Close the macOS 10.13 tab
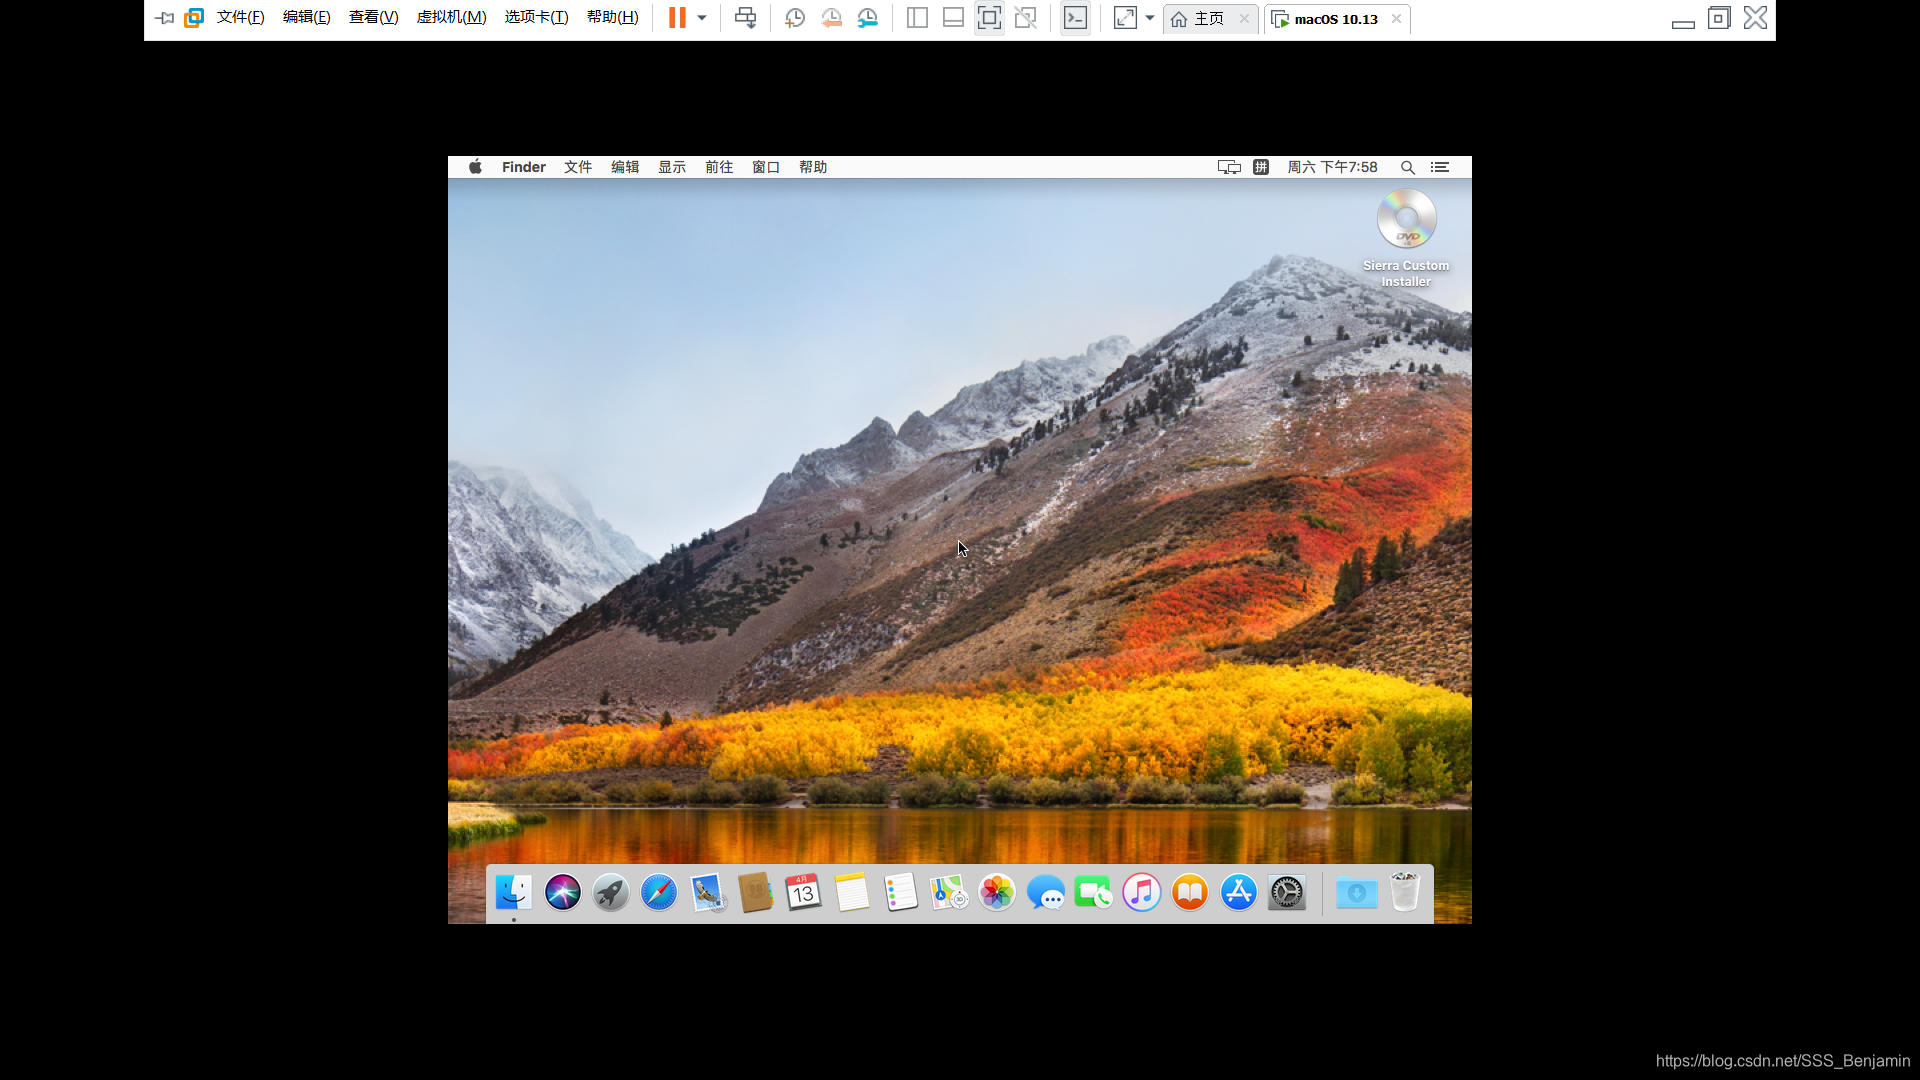The height and width of the screenshot is (1080, 1920). click(1396, 19)
